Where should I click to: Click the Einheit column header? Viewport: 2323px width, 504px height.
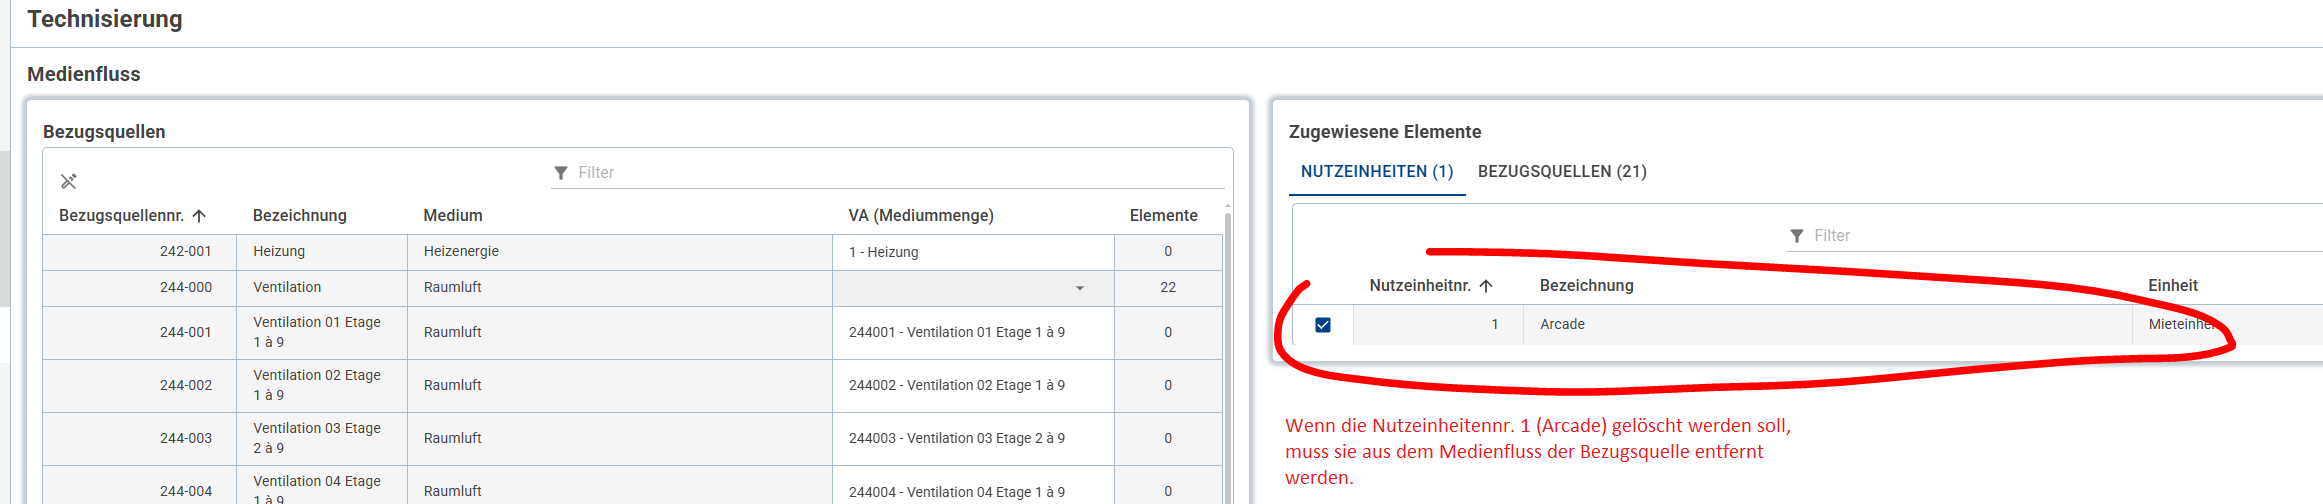click(x=2173, y=286)
